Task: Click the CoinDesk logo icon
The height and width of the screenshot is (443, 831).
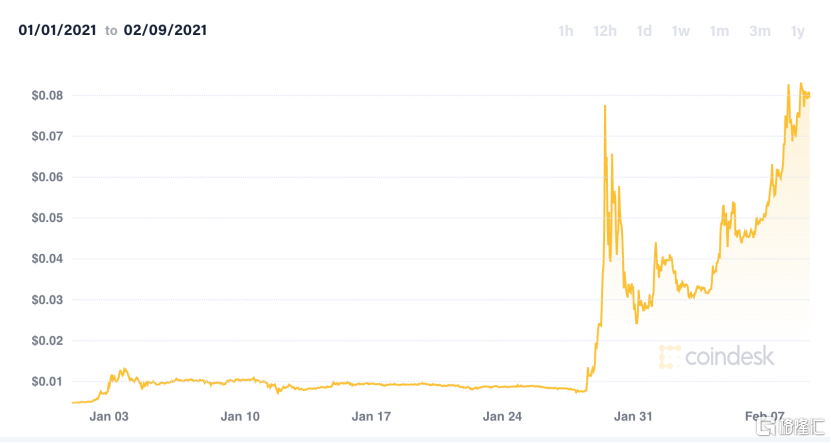Action: click(669, 357)
